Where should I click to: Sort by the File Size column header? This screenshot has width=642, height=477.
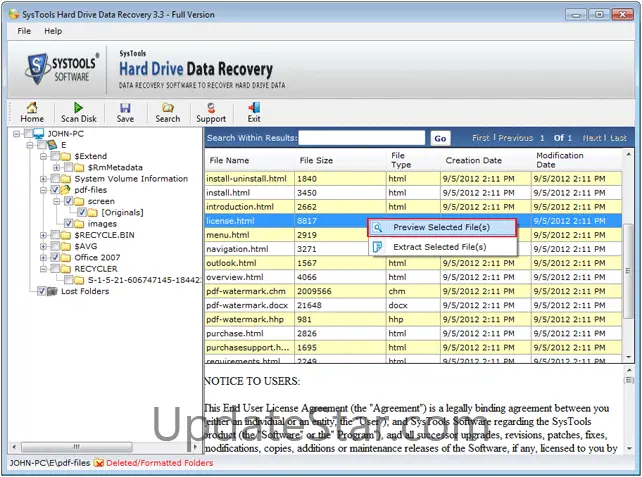340,160
